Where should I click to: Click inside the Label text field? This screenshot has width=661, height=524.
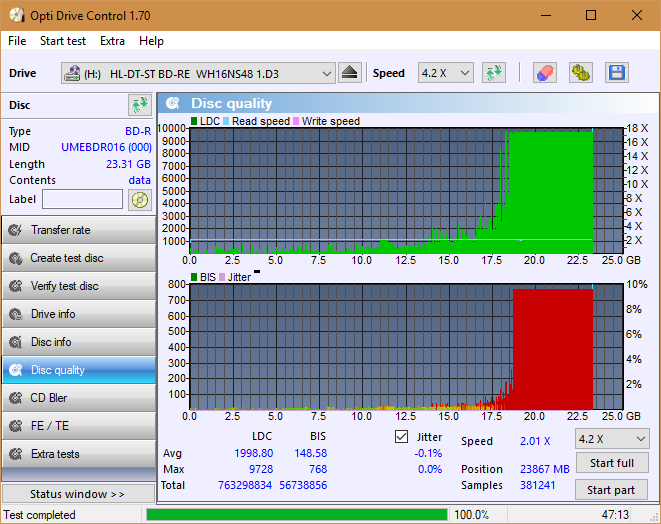click(82, 199)
